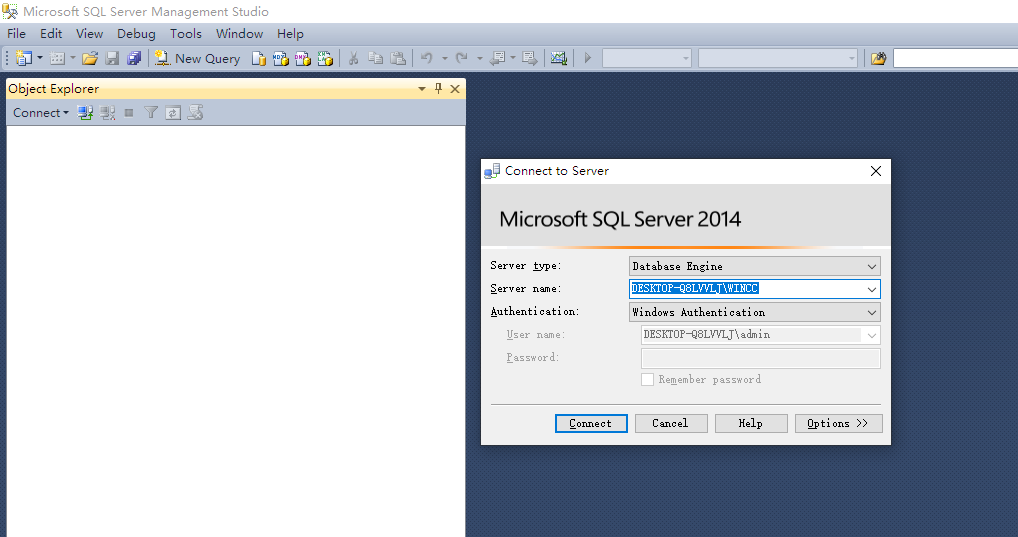Click the Open File folder icon
This screenshot has height=537, width=1018.
(x=90, y=58)
